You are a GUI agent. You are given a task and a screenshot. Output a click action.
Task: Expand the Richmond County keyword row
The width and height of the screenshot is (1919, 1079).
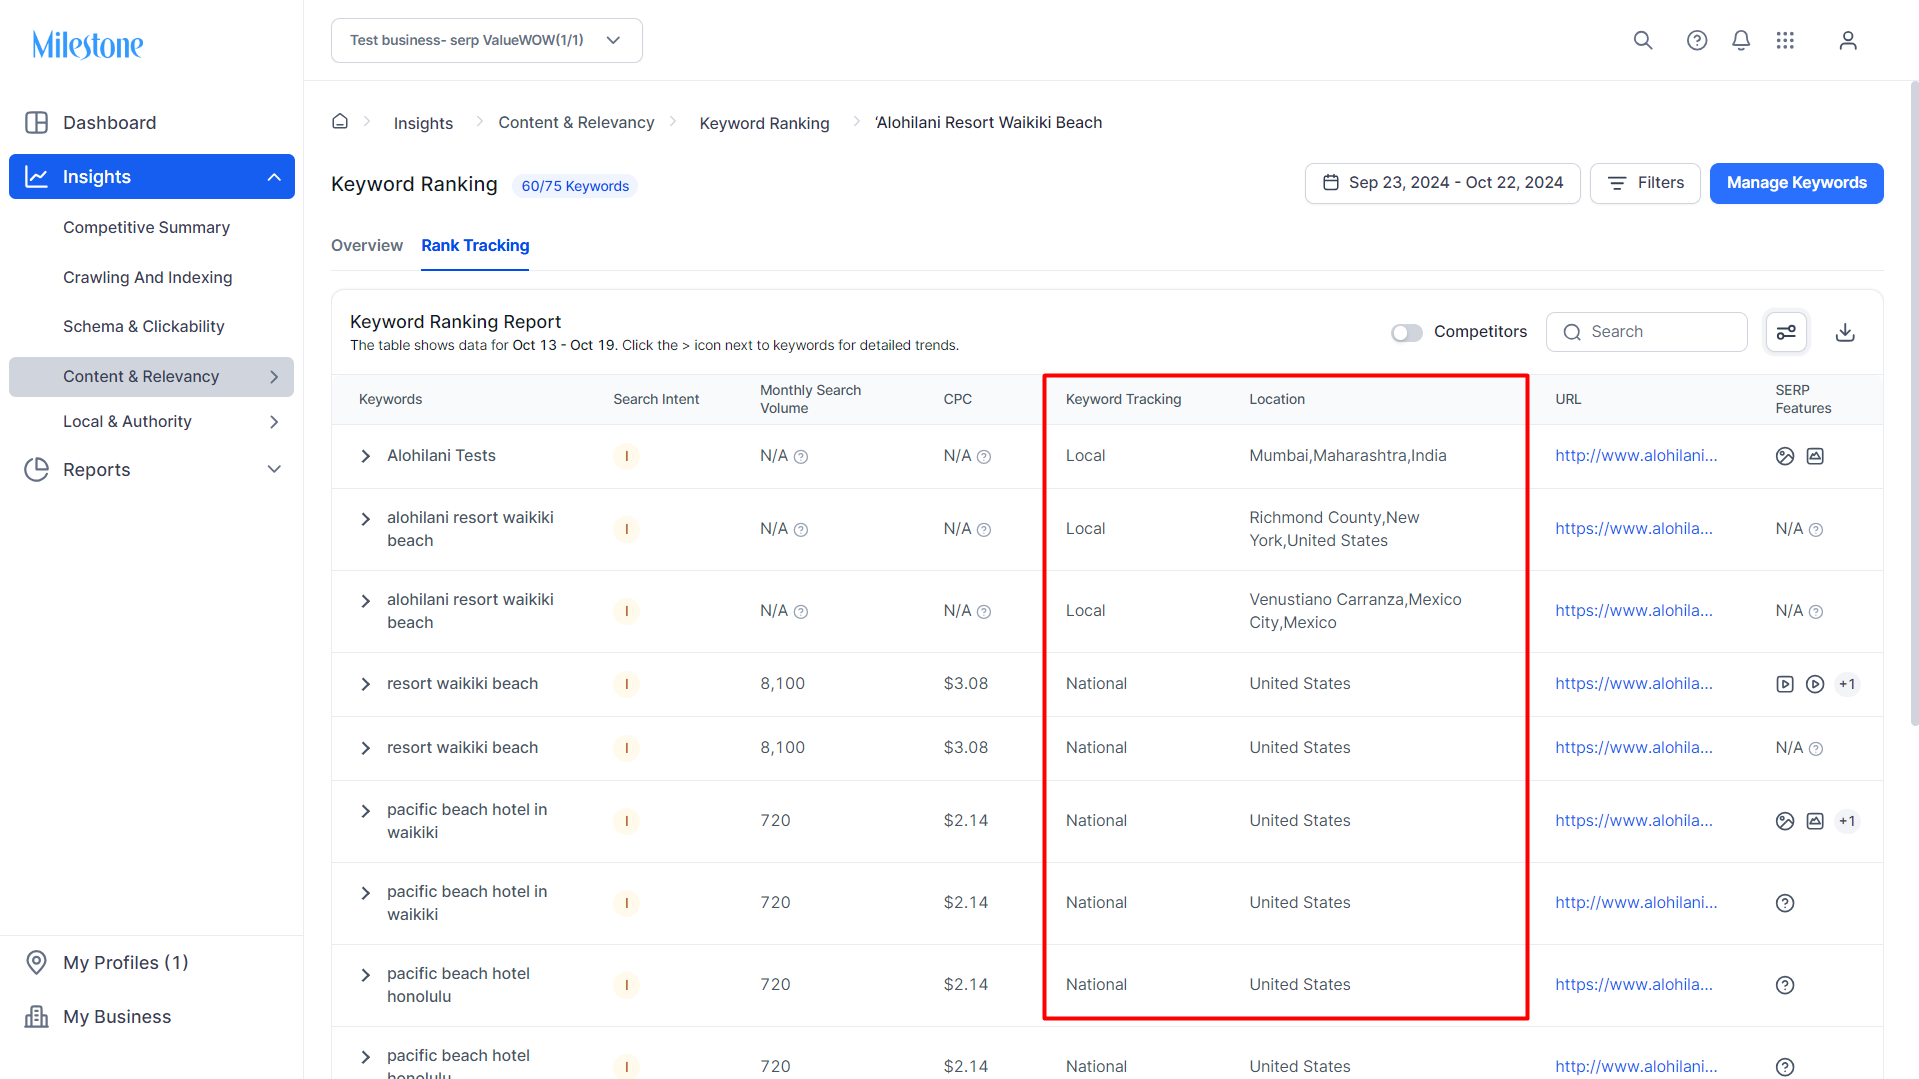click(x=365, y=519)
